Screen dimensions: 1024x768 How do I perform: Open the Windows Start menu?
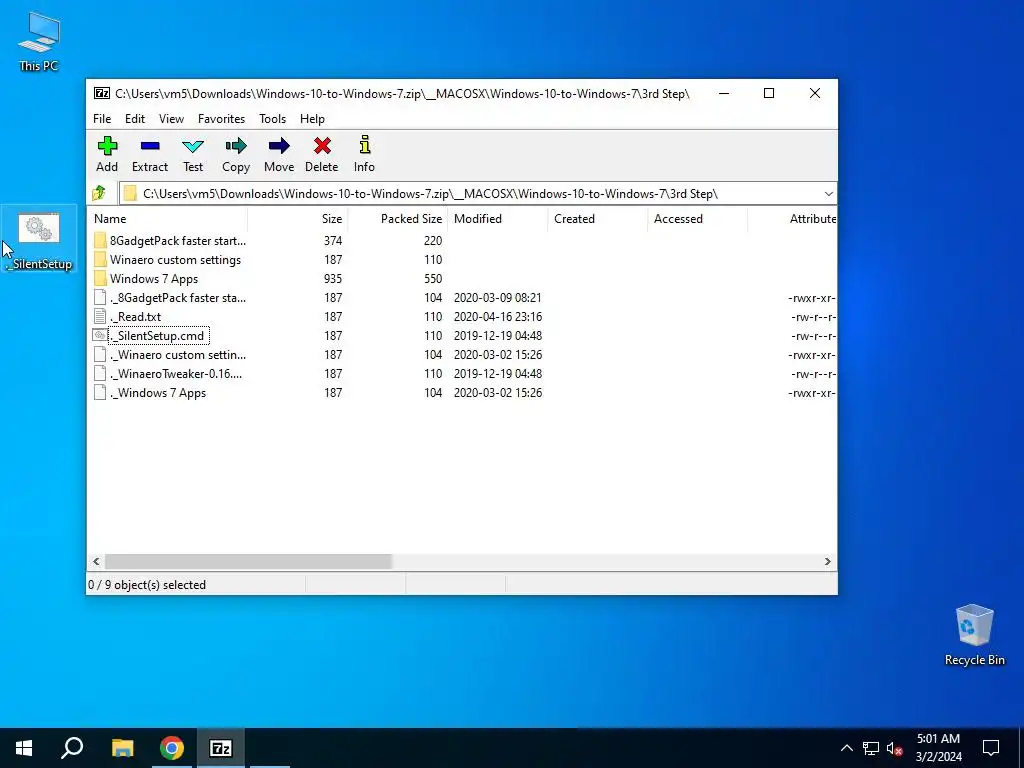24,748
